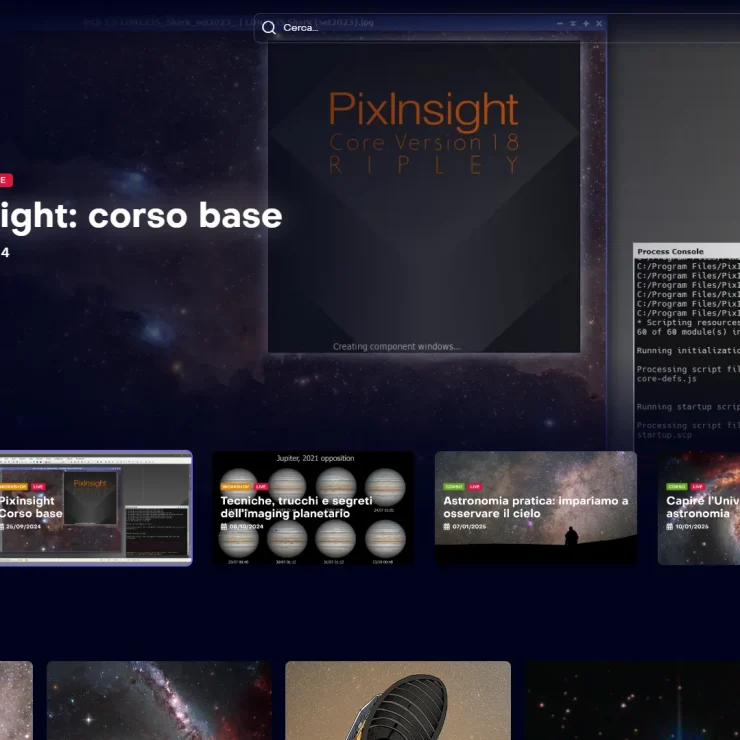Click the date text "25/09/2024"
Image resolution: width=740 pixels, height=740 pixels.
tap(24, 526)
